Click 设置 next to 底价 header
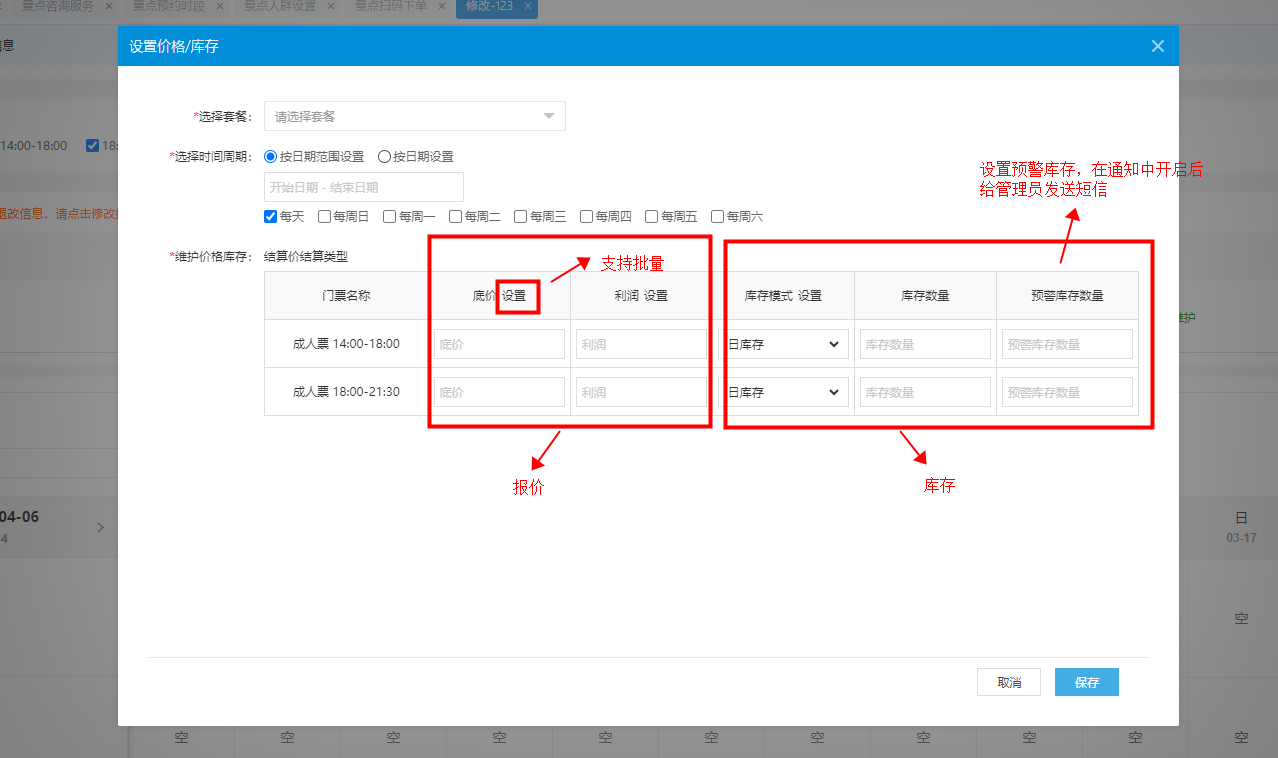Screen dimensions: 1278x758 pos(514,296)
